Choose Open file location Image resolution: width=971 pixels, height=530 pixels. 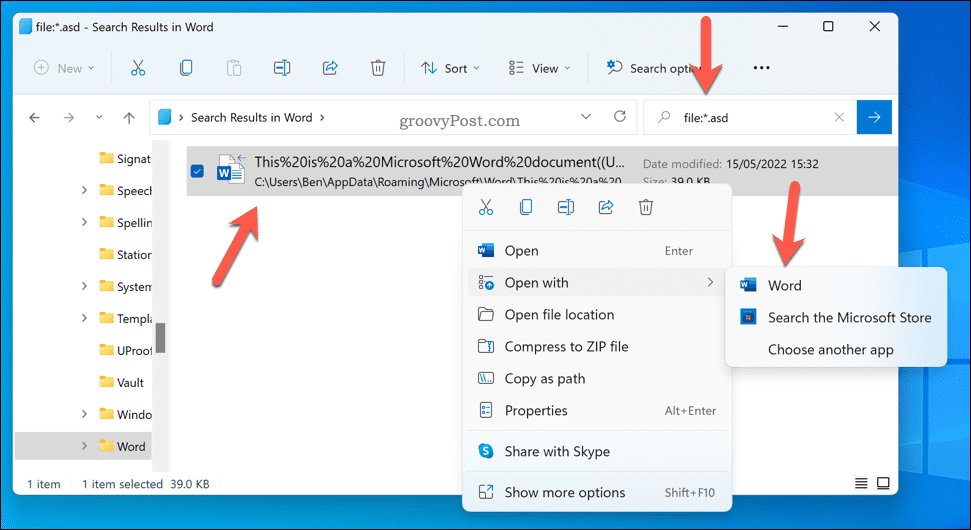(x=597, y=315)
